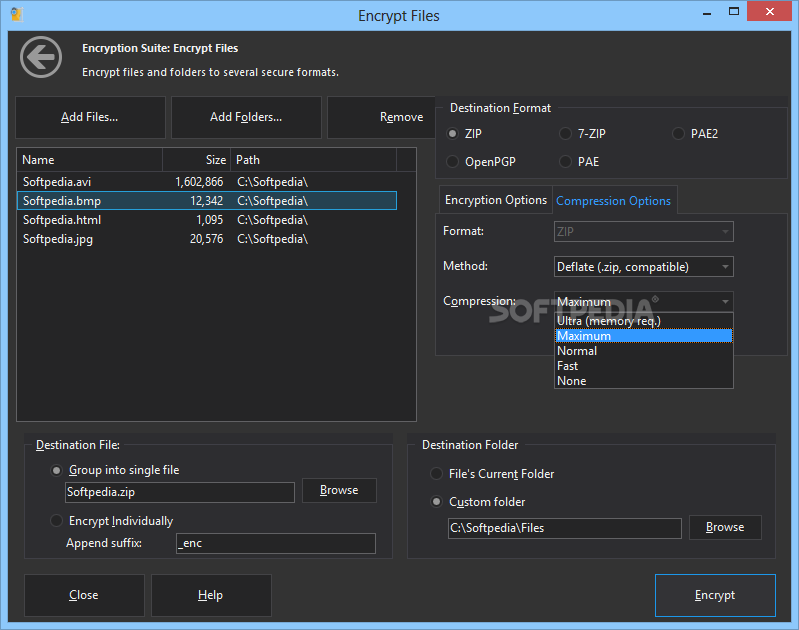This screenshot has width=799, height=630.
Task: Click the C:\Softpedia\Files folder field
Action: coord(565,528)
